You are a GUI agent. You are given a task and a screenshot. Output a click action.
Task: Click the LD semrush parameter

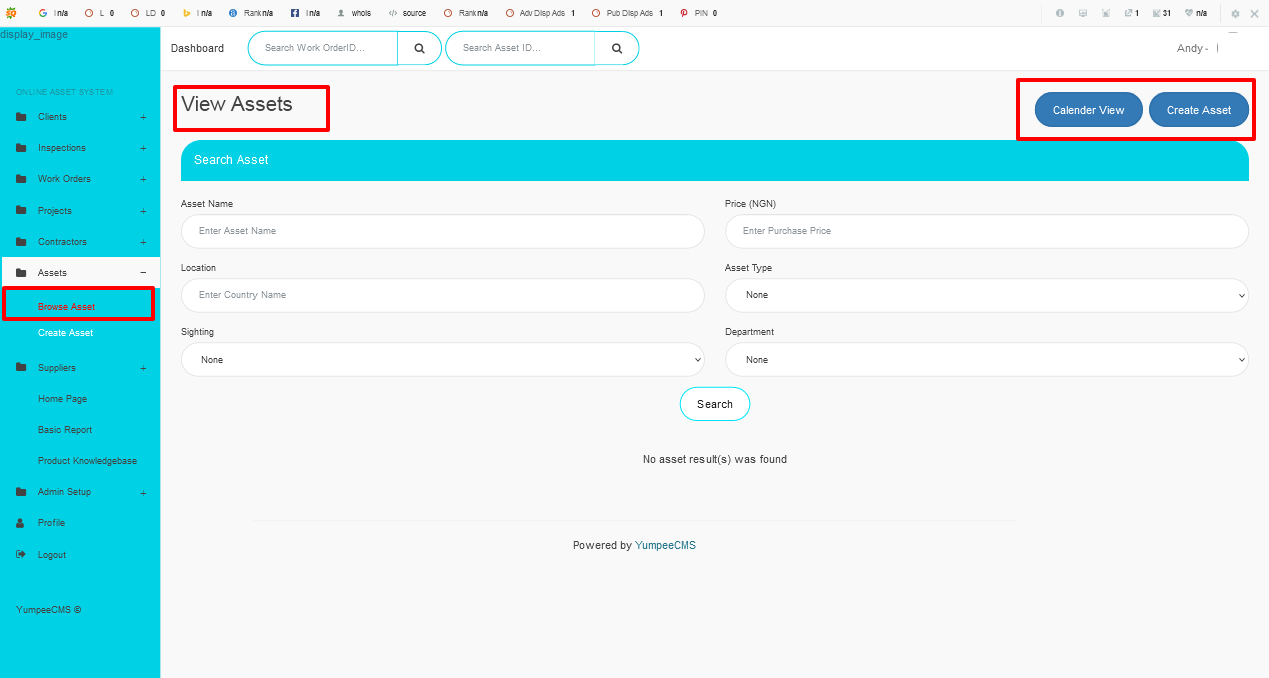[x=148, y=13]
